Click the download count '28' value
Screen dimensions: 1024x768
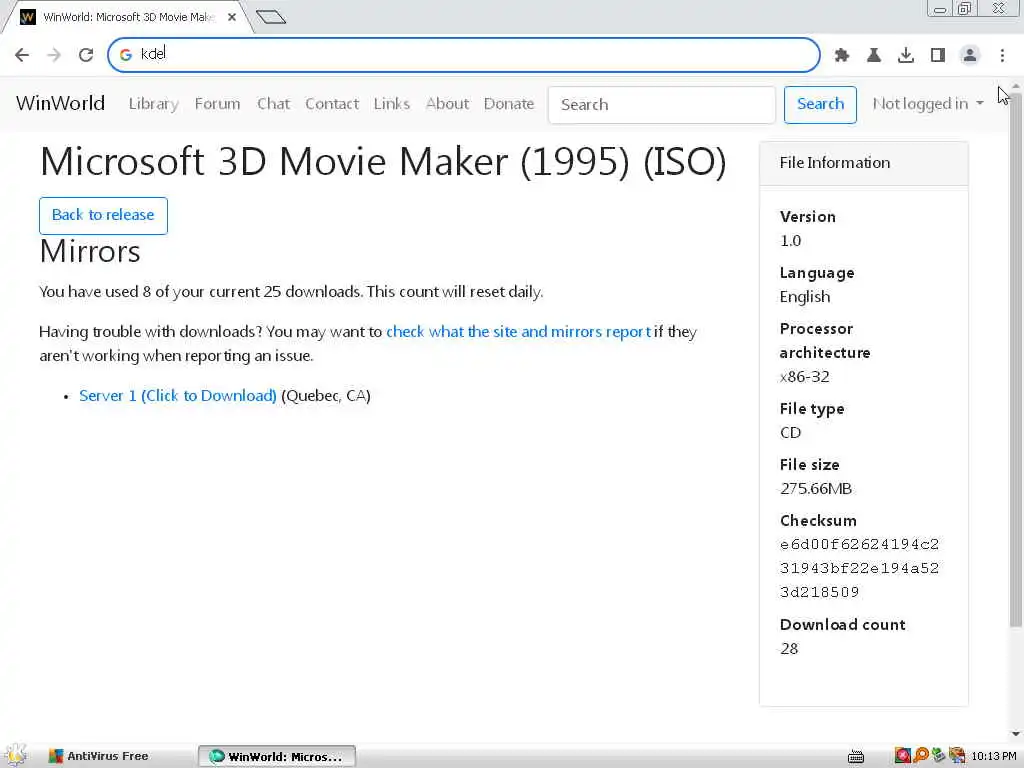789,648
